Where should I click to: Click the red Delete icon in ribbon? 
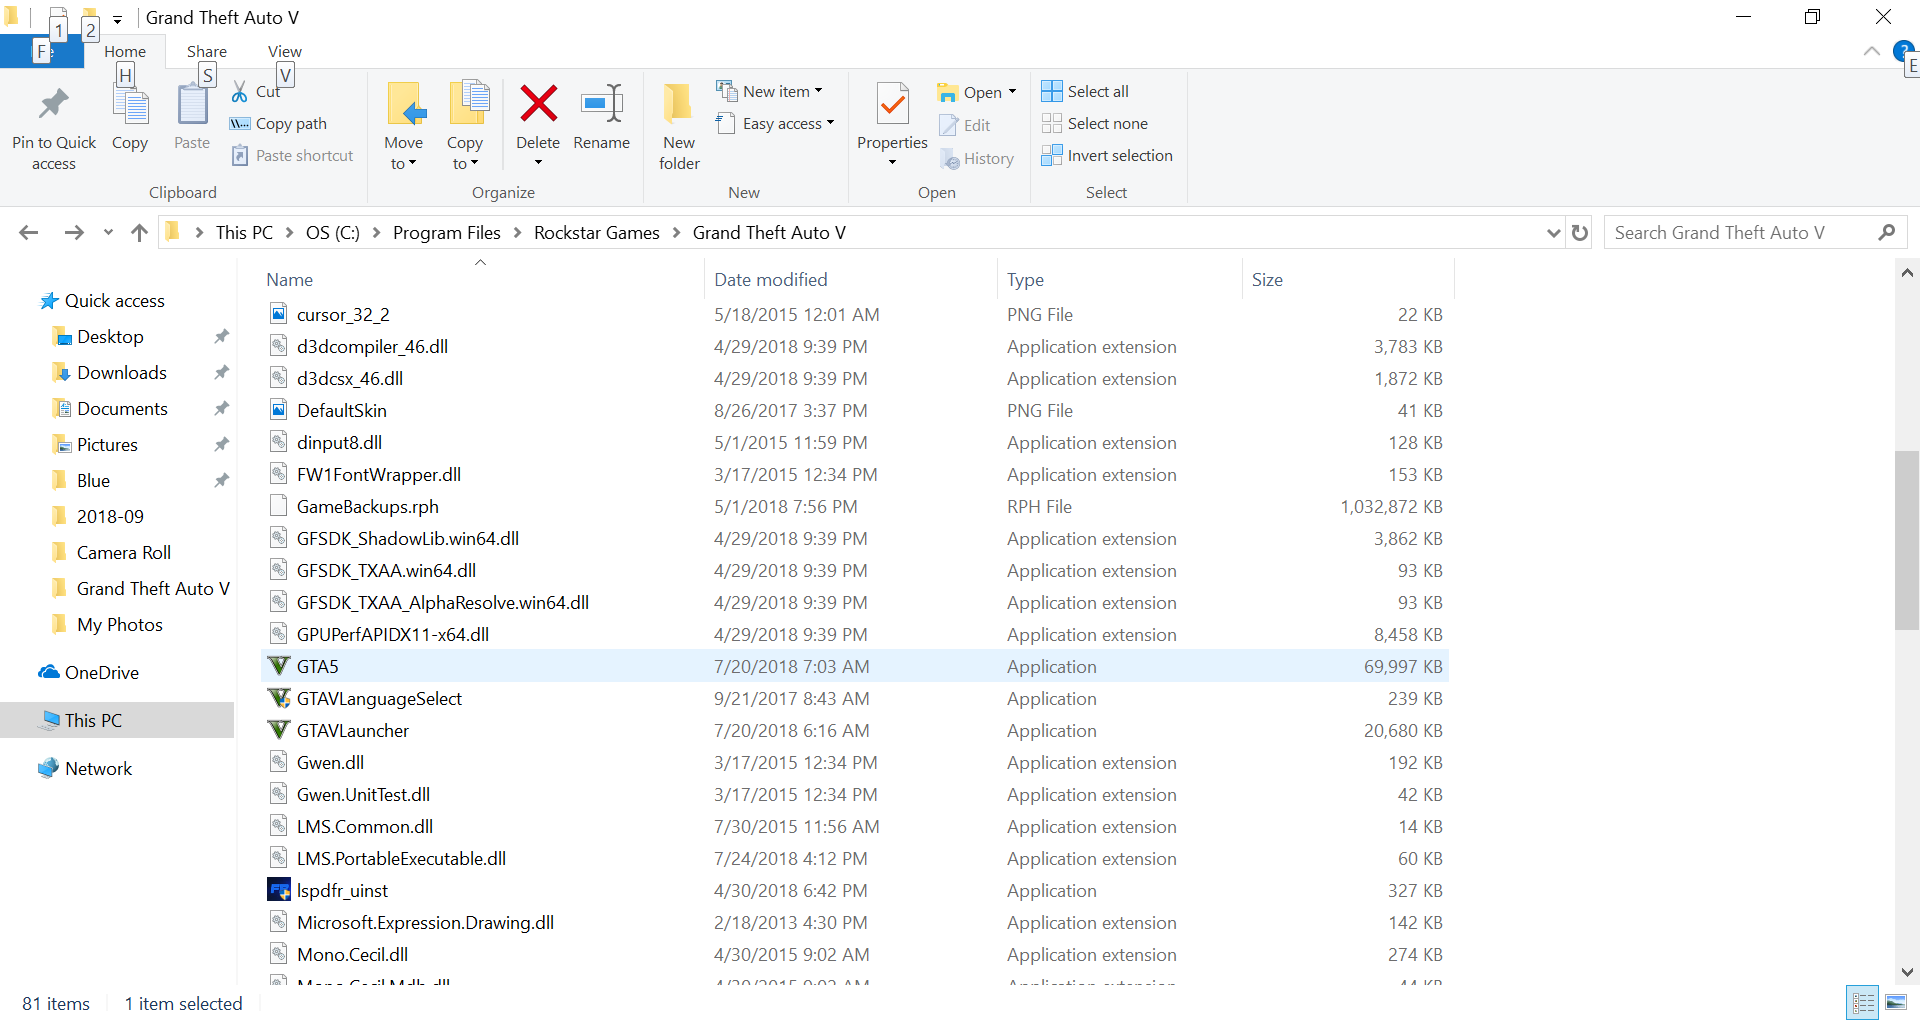[538, 104]
